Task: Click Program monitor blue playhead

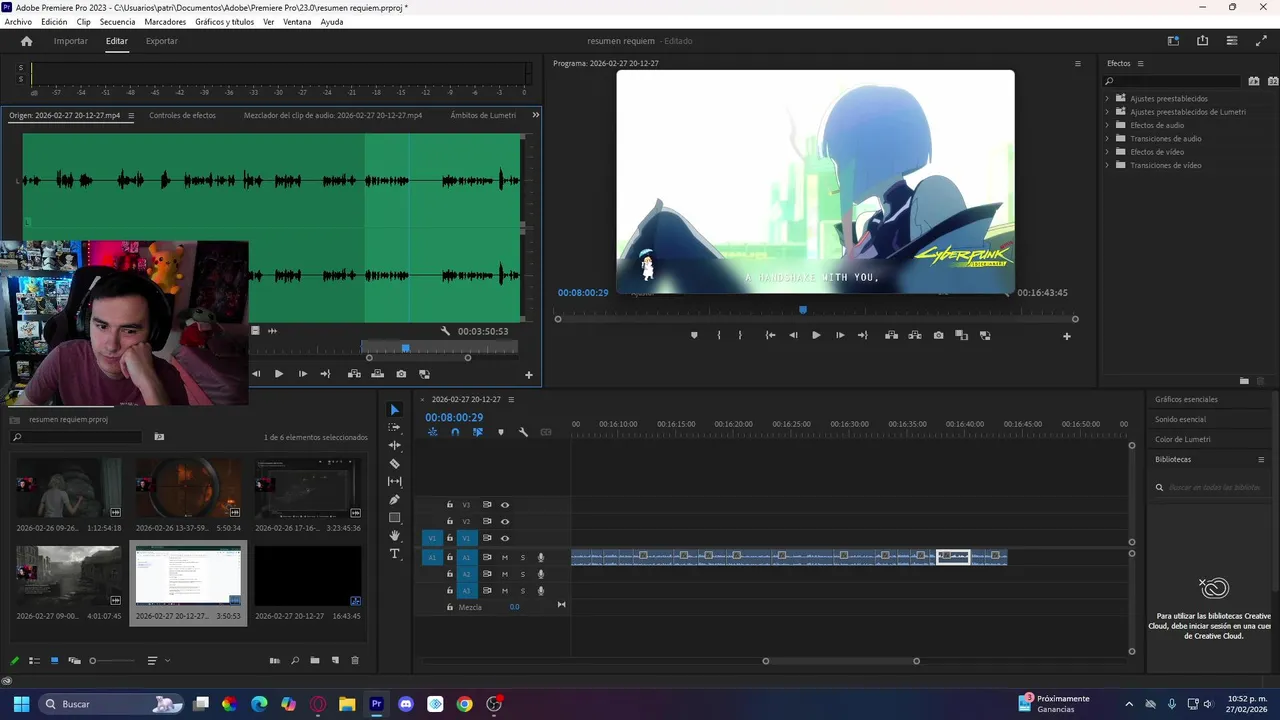Action: tap(802, 310)
